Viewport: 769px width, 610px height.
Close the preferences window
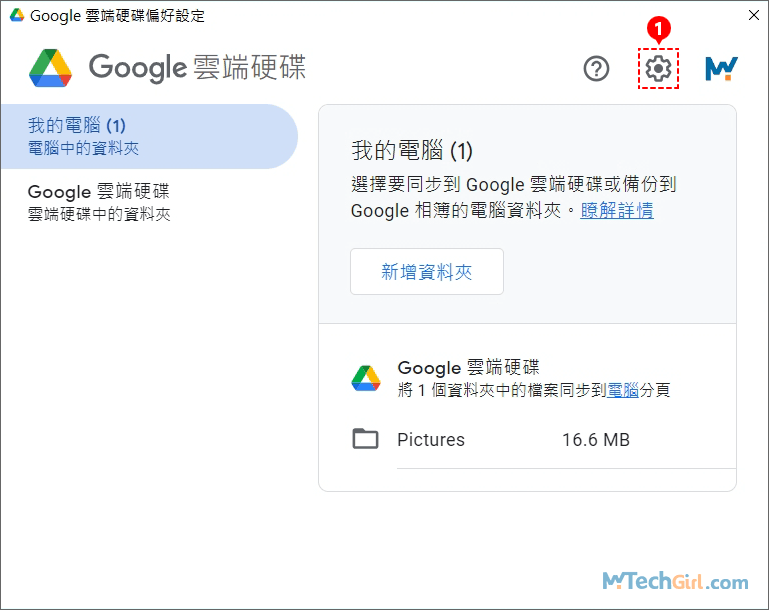point(751,16)
